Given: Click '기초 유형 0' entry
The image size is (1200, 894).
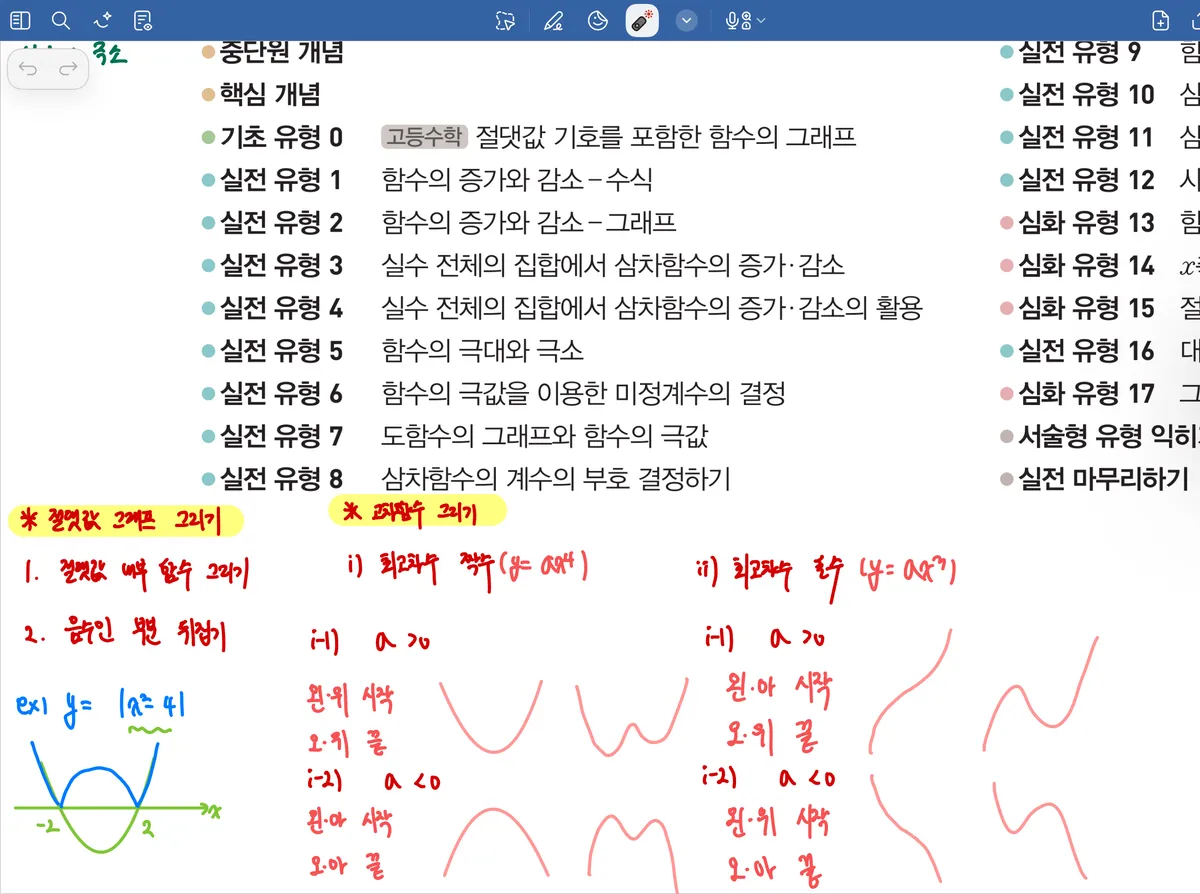Looking at the screenshot, I should 281,137.
